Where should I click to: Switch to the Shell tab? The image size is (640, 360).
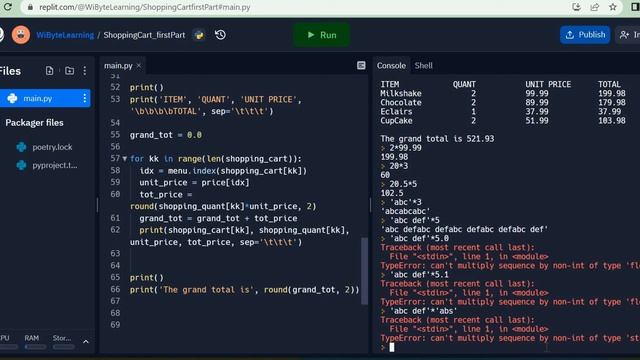click(x=424, y=66)
